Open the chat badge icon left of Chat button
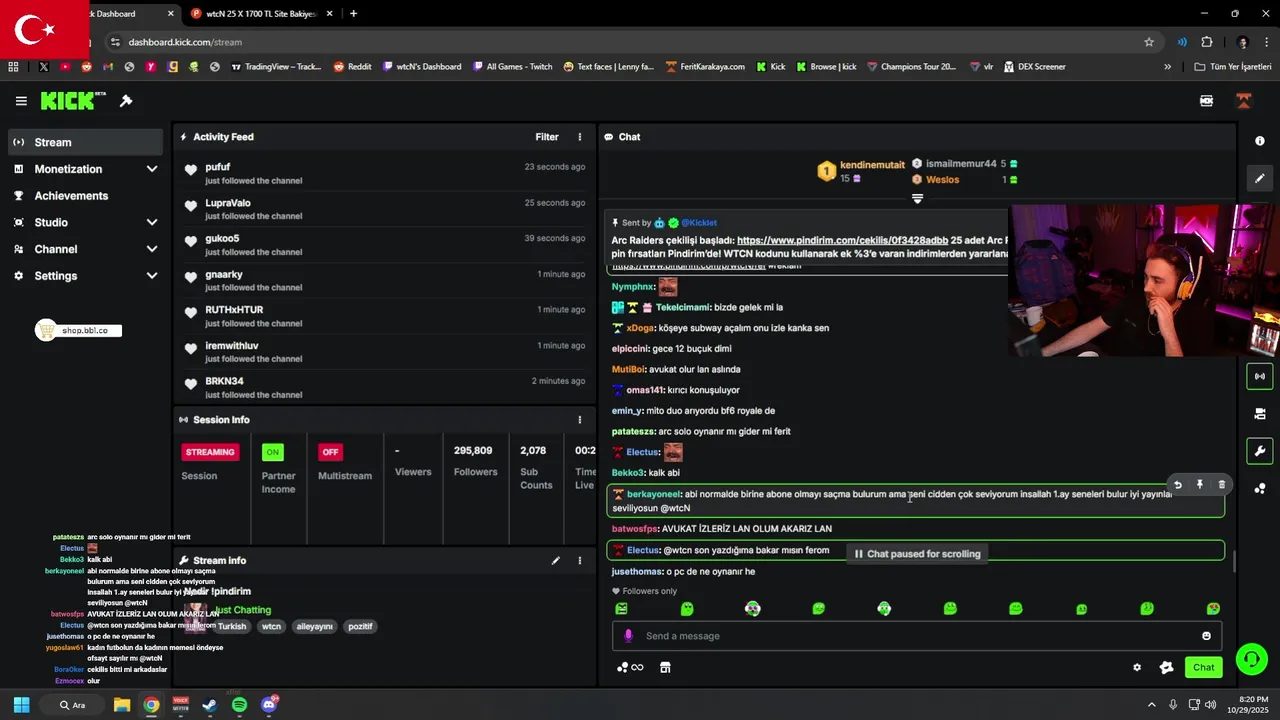Image resolution: width=1280 pixels, height=720 pixels. coord(1166,667)
